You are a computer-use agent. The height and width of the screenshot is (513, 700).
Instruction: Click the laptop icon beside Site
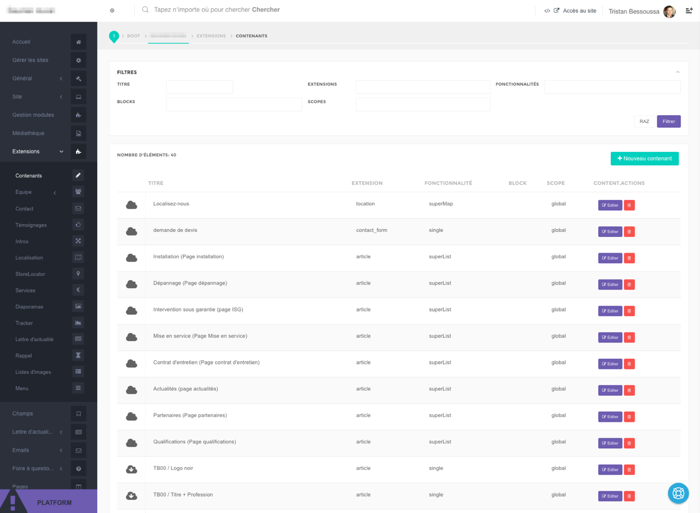[x=78, y=97]
